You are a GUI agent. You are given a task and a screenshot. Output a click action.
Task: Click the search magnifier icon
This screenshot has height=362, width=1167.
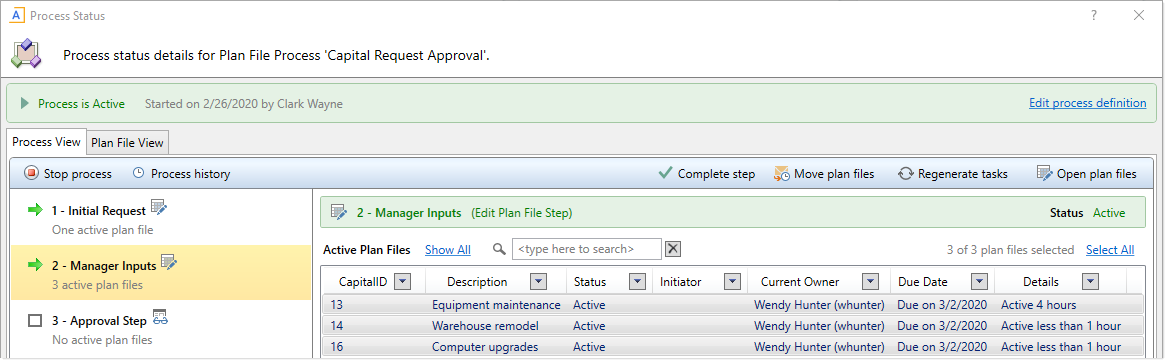tap(499, 249)
